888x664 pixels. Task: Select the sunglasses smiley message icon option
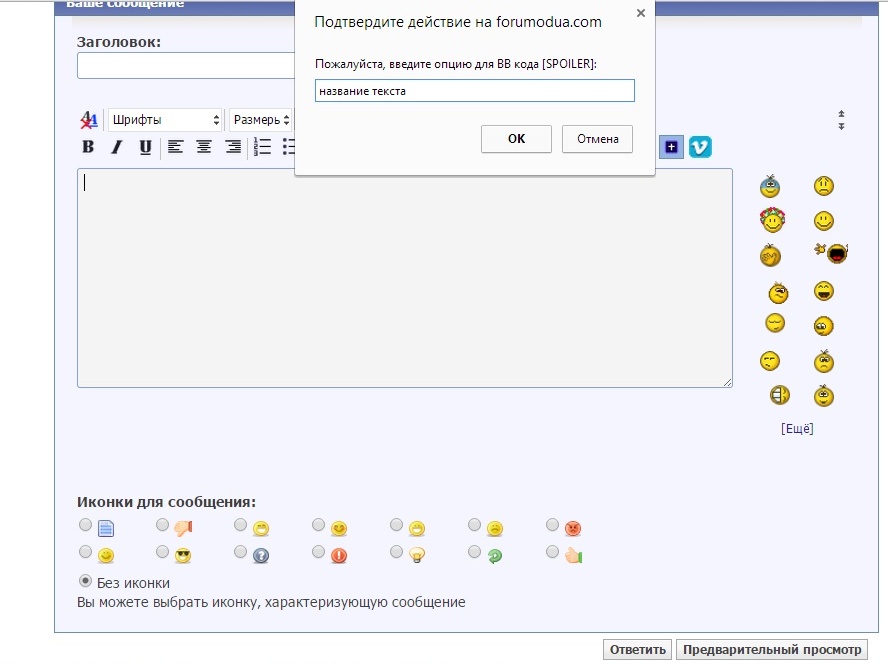click(163, 552)
